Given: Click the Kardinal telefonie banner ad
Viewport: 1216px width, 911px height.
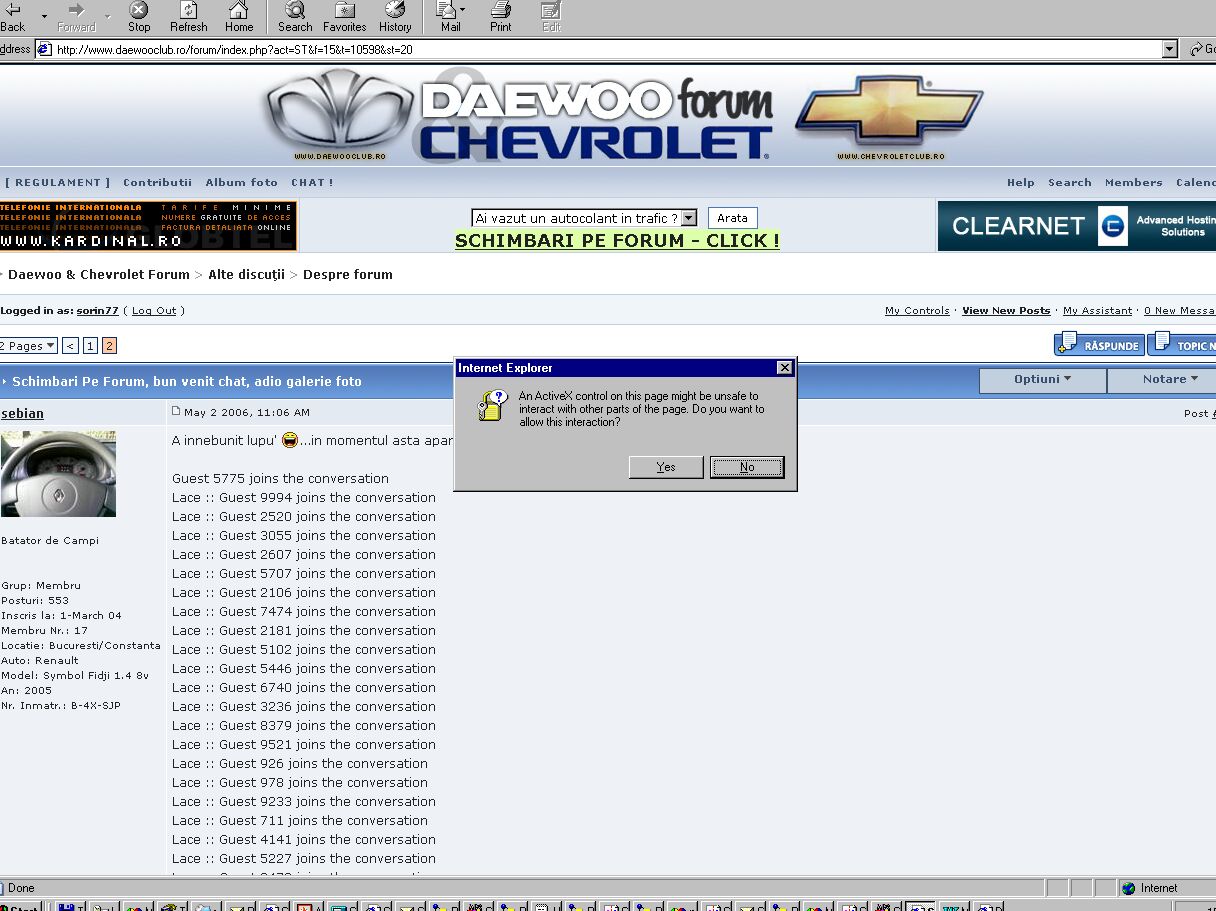Looking at the screenshot, I should coord(148,225).
